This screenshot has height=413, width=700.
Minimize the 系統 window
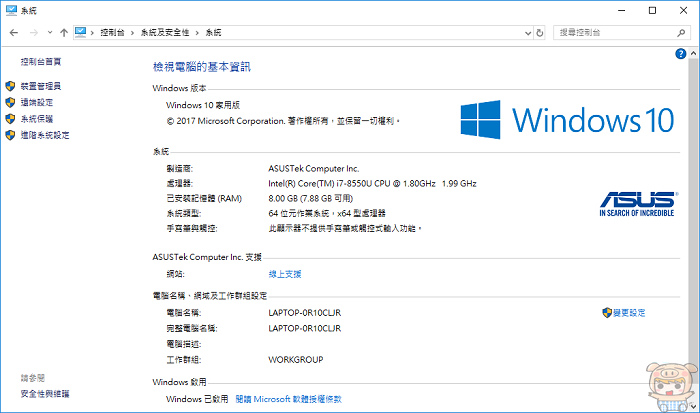pos(621,10)
